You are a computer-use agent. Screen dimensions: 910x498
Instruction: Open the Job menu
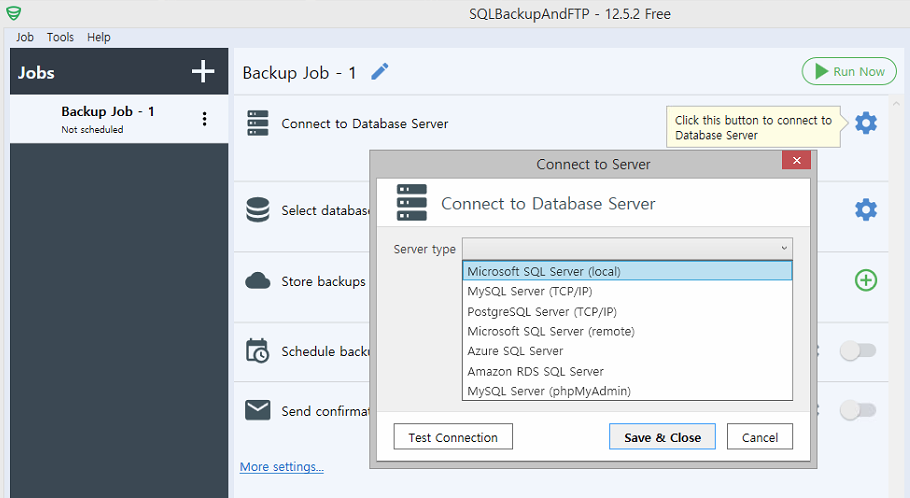[x=24, y=37]
